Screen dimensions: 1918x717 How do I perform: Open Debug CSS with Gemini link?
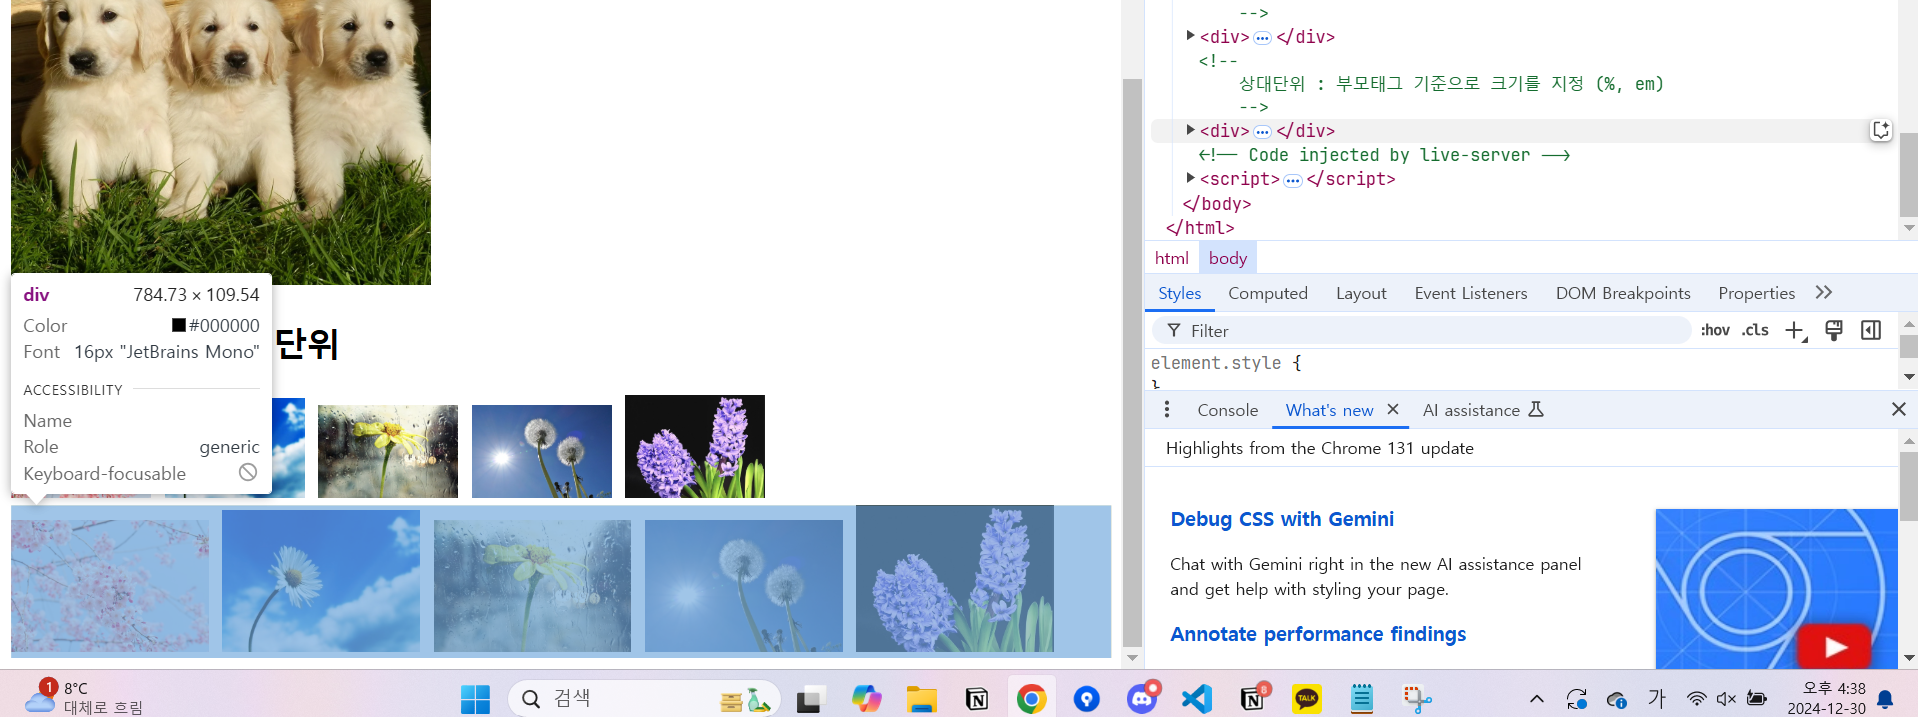click(1282, 519)
